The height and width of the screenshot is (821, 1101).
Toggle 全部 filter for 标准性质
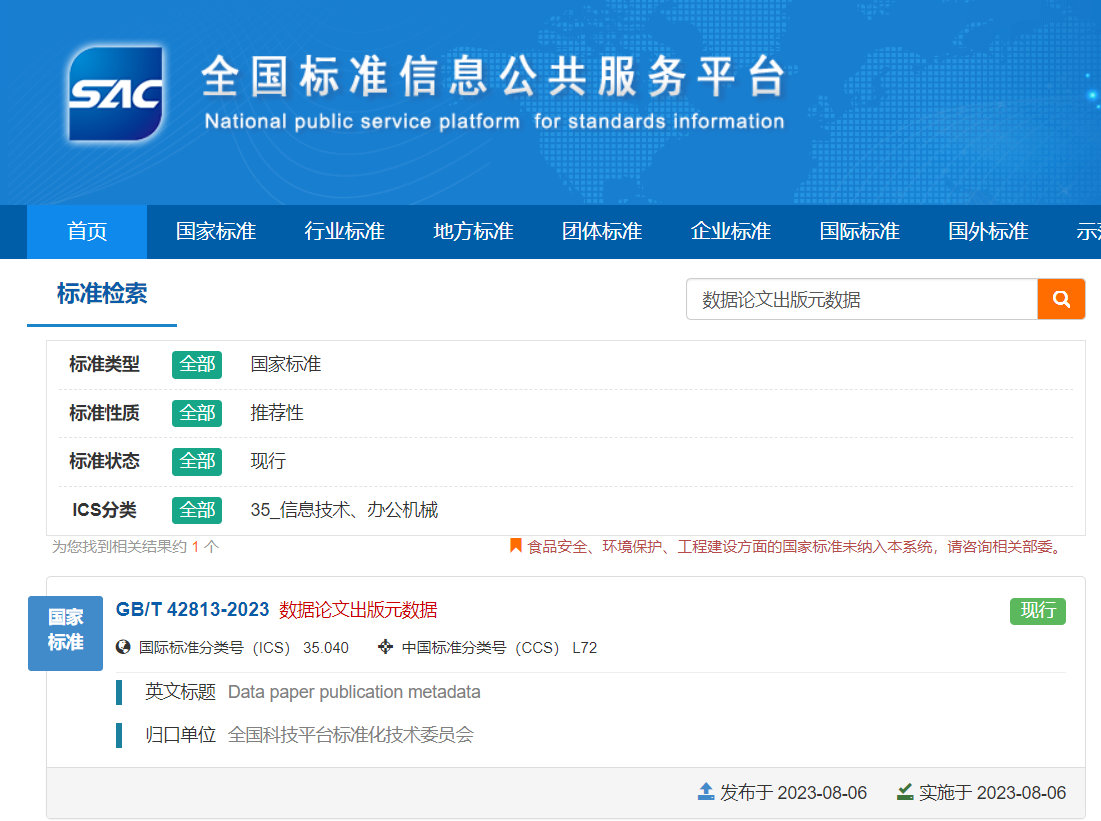(197, 412)
